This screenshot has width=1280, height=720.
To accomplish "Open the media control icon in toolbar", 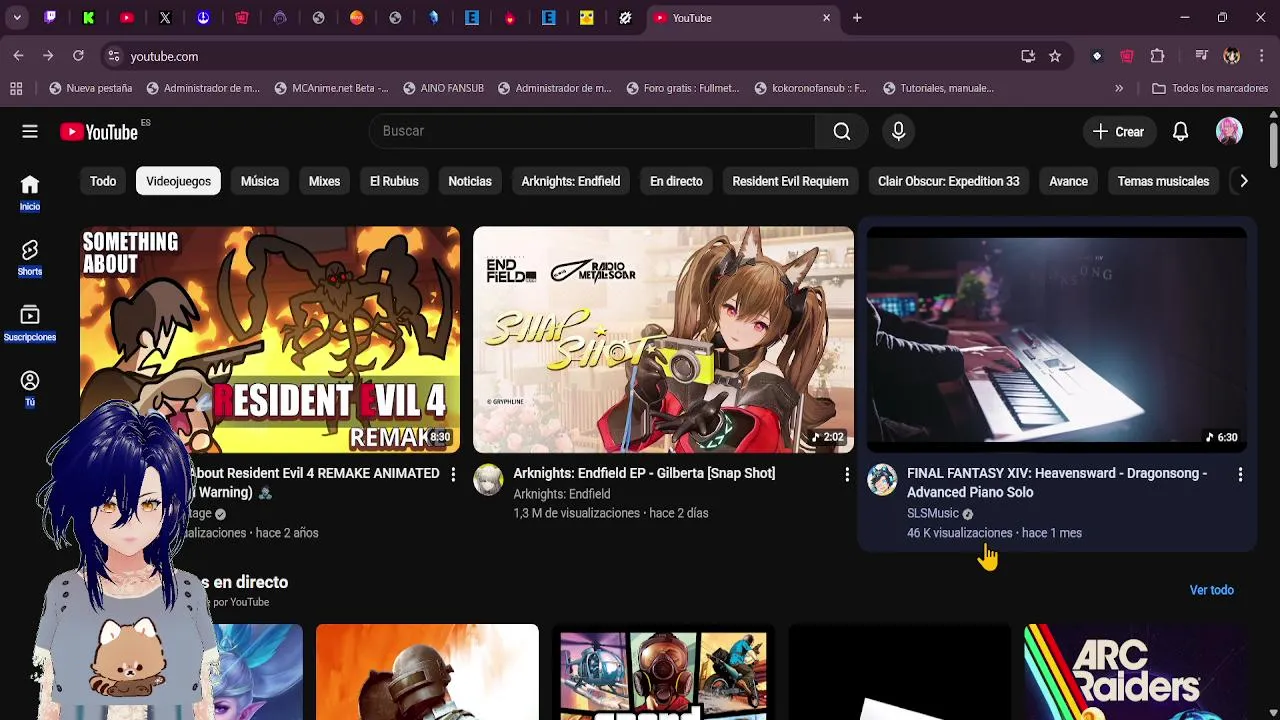I will pos(1202,56).
